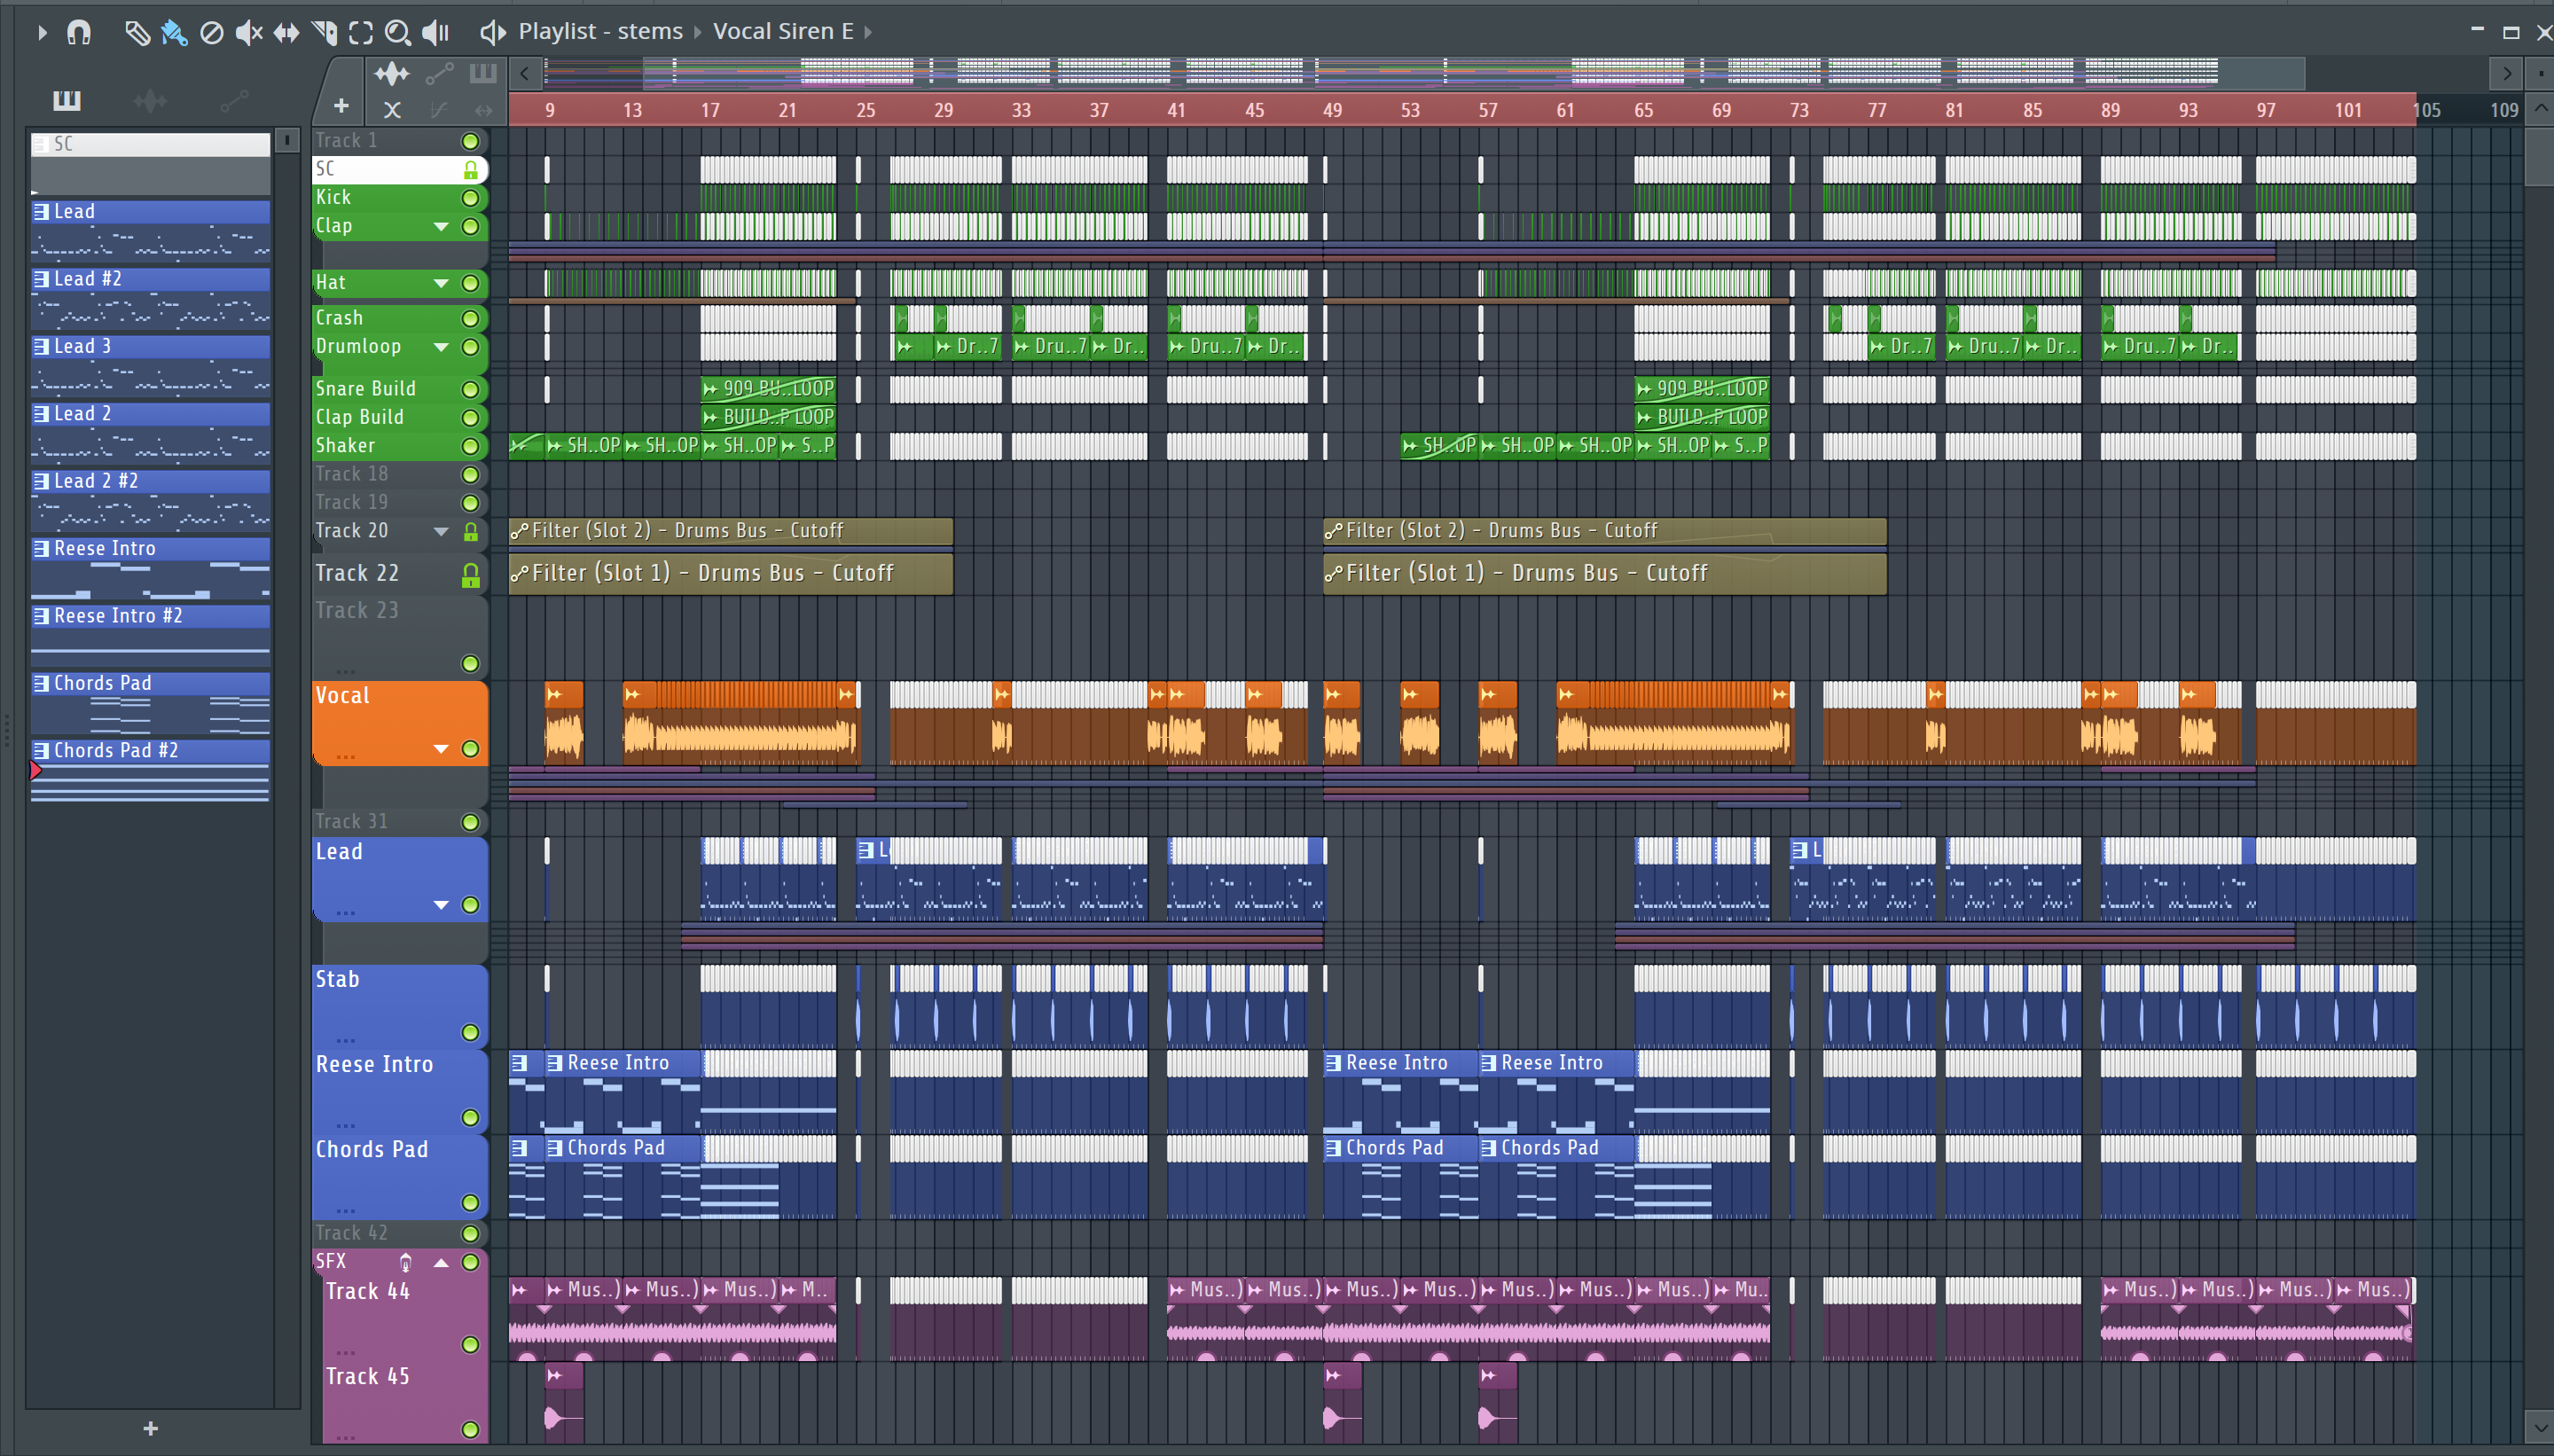Click the Vocal Siren E breadcrumb
The height and width of the screenshot is (1456, 2554).
[x=783, y=32]
